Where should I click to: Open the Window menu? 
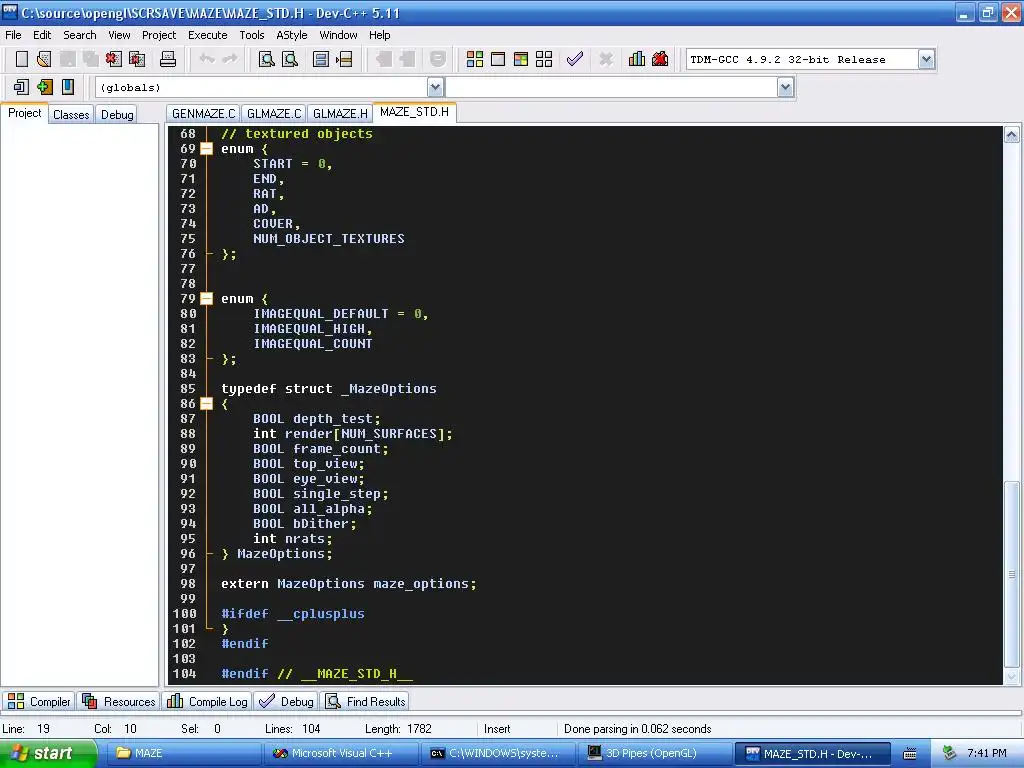[x=338, y=35]
